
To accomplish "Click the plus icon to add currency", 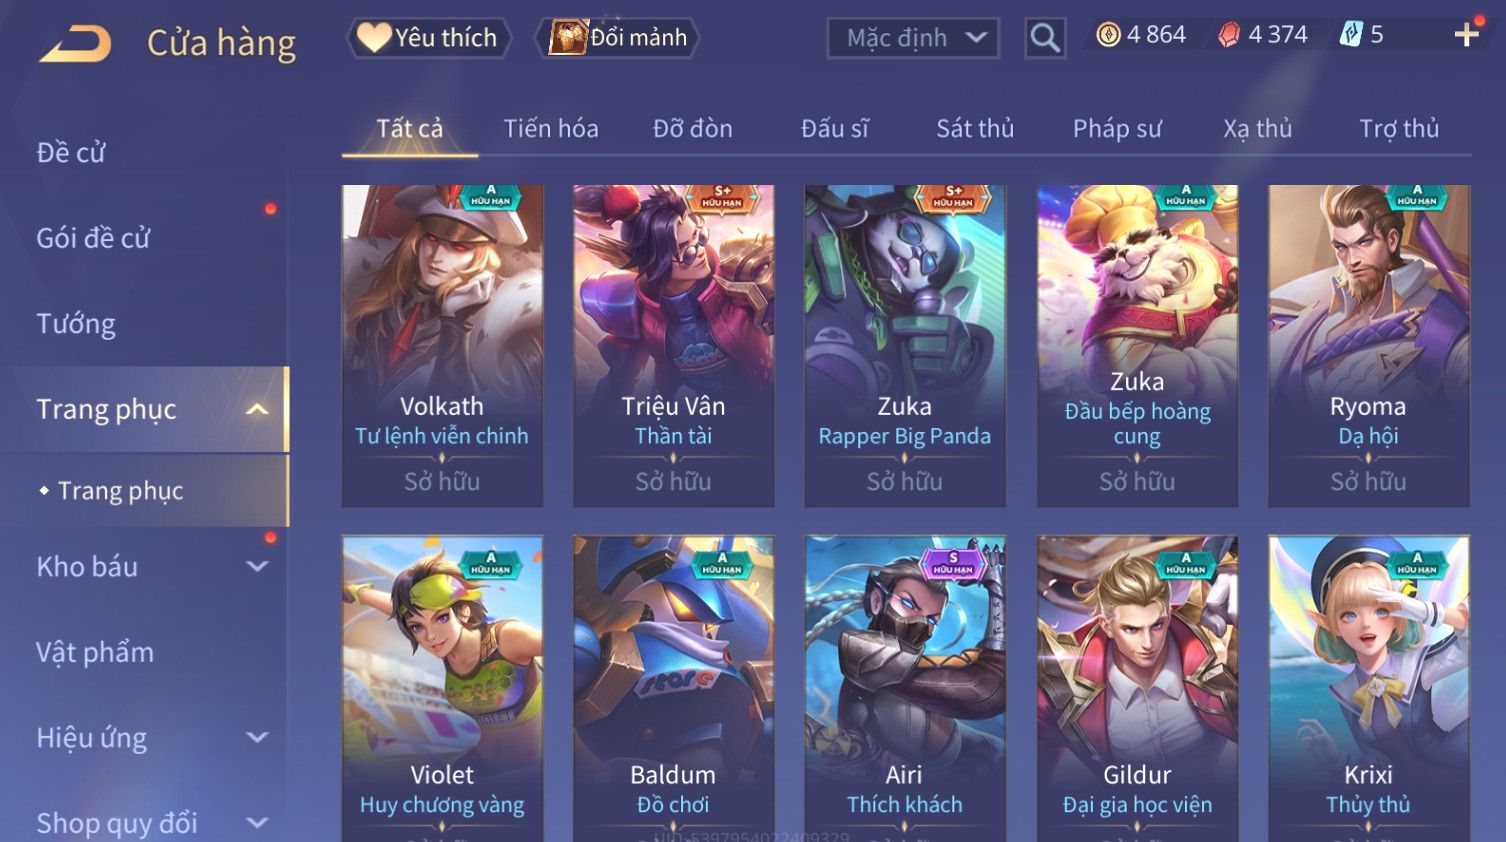I will coord(1467,35).
